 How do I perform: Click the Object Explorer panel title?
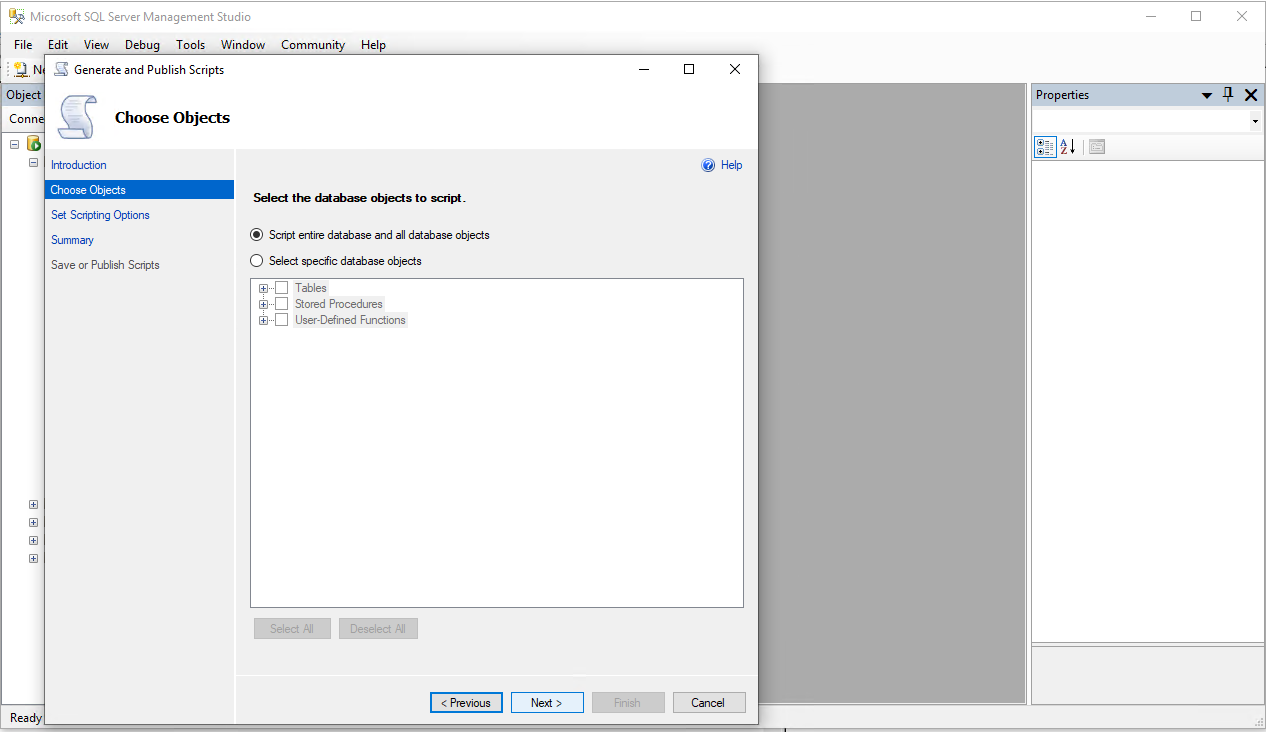(24, 95)
